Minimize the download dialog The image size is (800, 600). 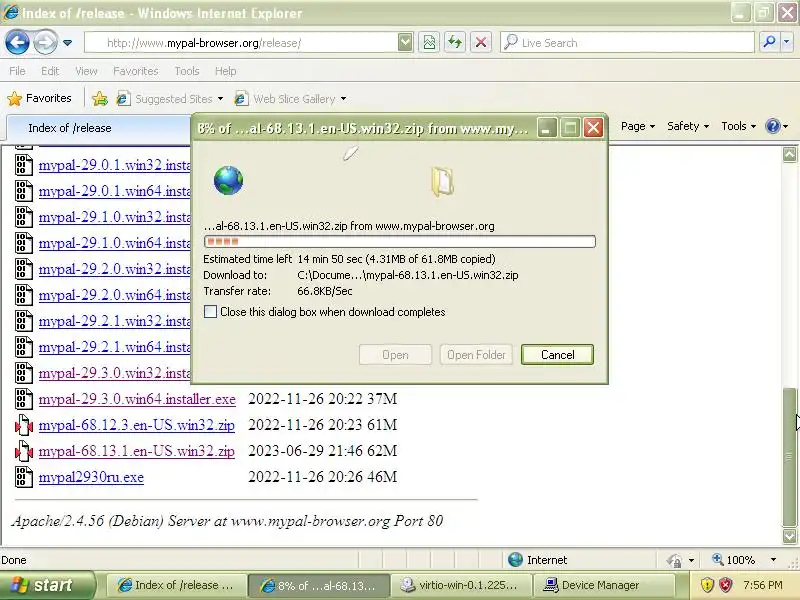[x=546, y=128]
